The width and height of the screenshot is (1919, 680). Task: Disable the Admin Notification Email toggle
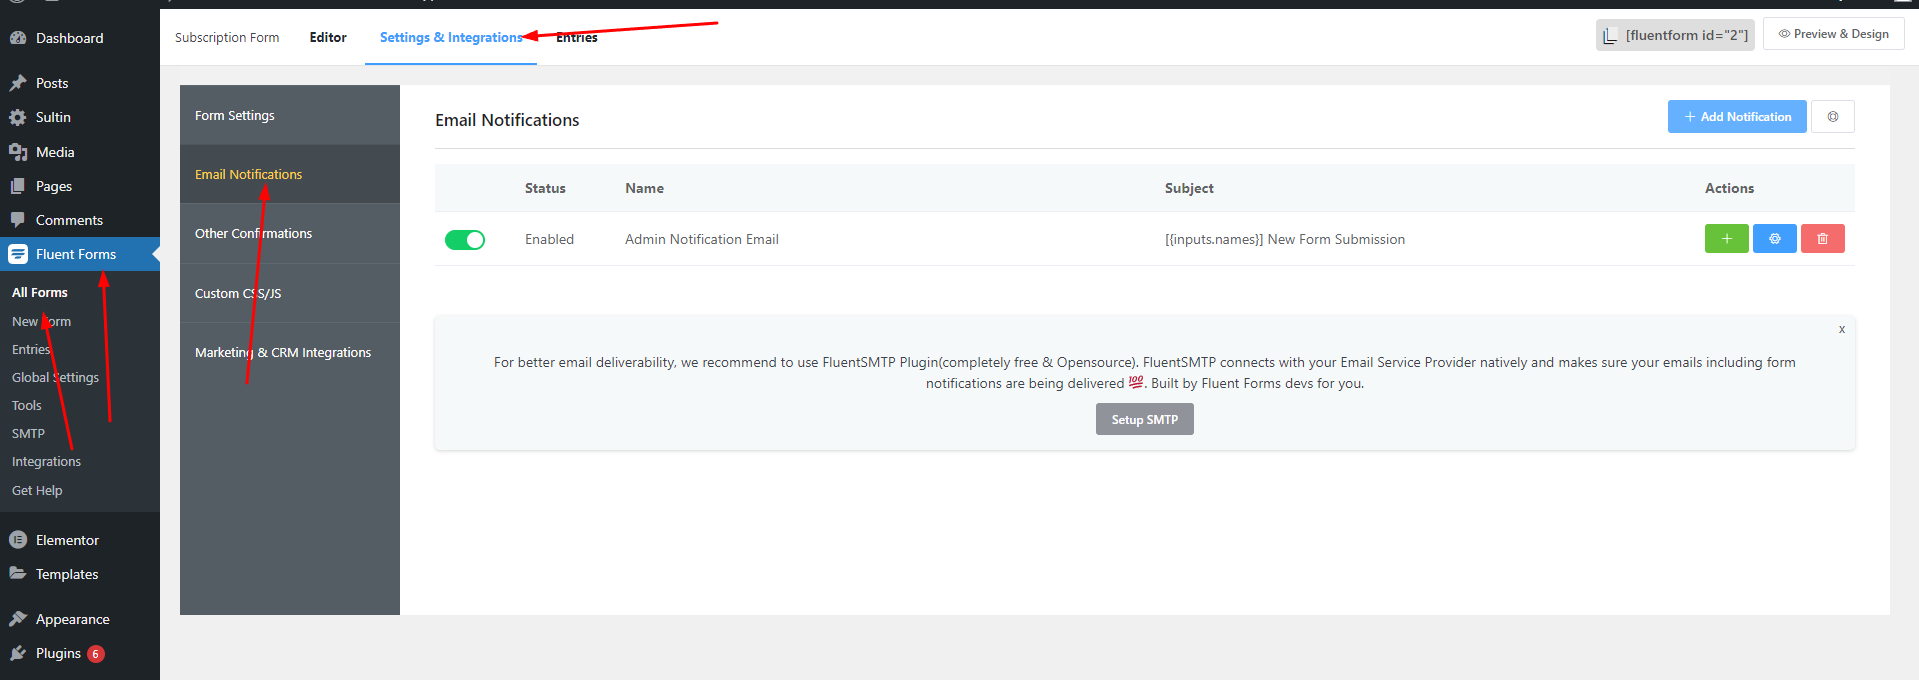[x=465, y=240]
